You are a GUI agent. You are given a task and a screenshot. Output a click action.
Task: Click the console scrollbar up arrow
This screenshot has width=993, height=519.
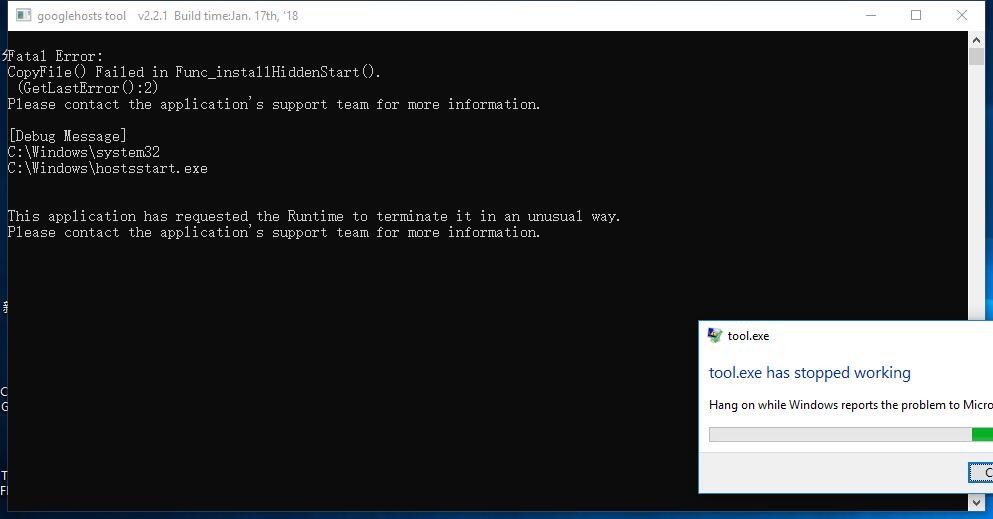click(x=977, y=40)
